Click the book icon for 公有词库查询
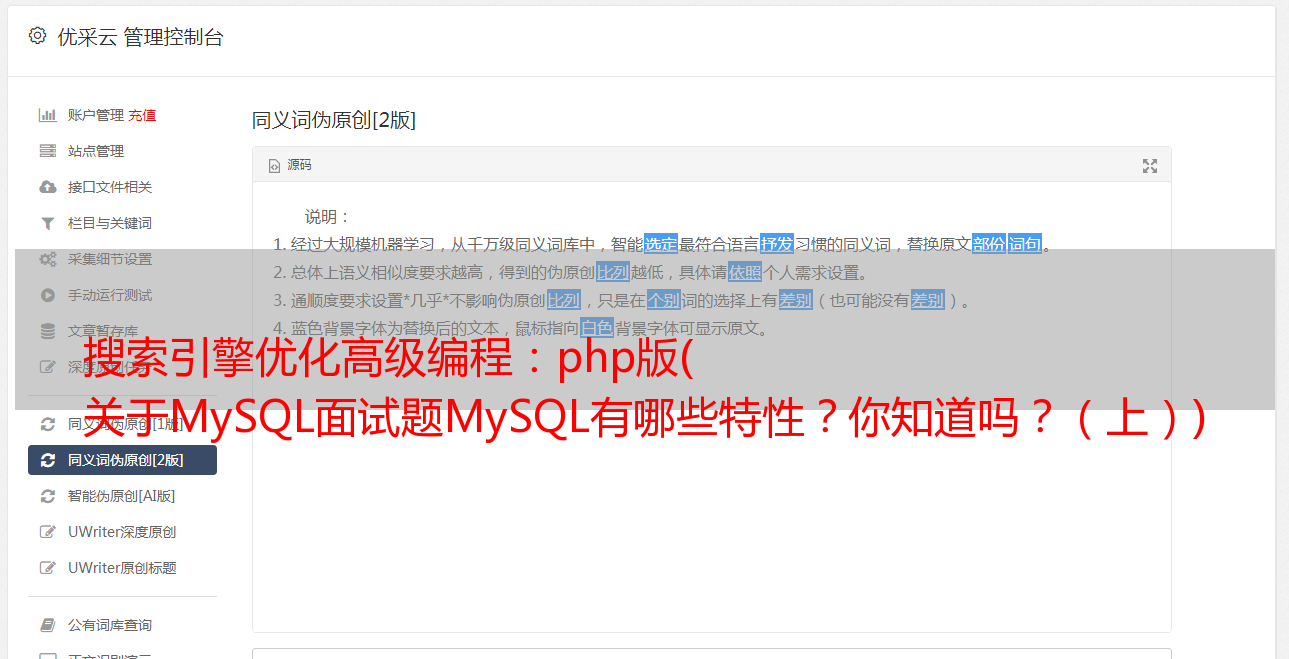 pyautogui.click(x=47, y=625)
